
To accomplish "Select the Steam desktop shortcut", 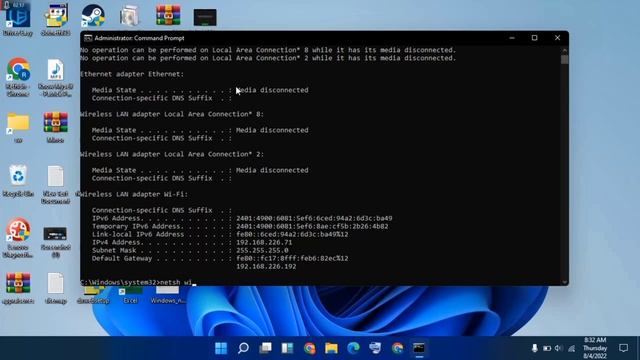I will pyautogui.click(x=93, y=17).
